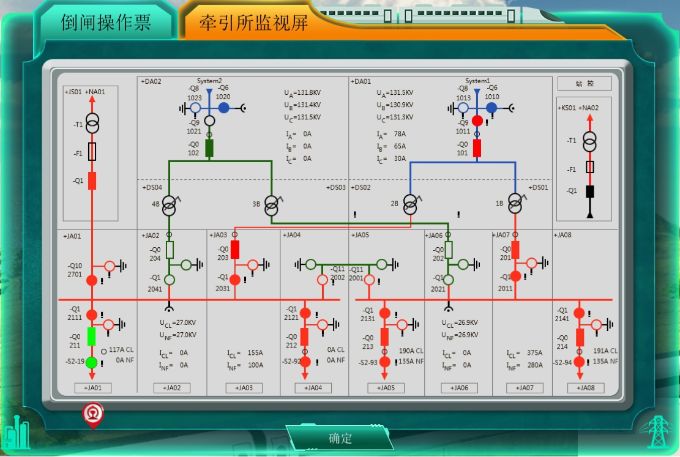Toggle the red Q0 203 breaker
The width and height of the screenshot is (680, 457).
coord(235,250)
